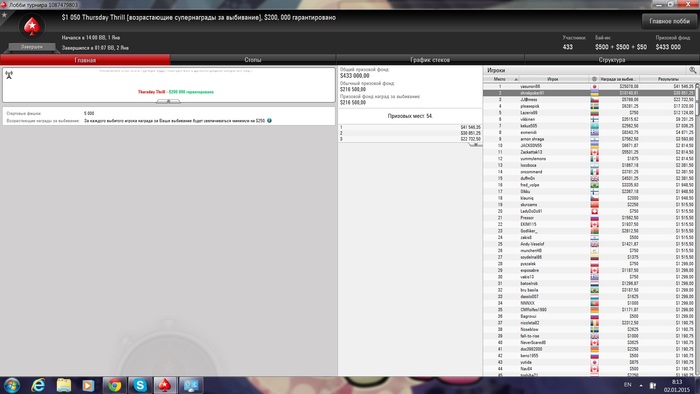Select player row arnon shraga
This screenshot has height=394, width=700.
tap(589, 139)
